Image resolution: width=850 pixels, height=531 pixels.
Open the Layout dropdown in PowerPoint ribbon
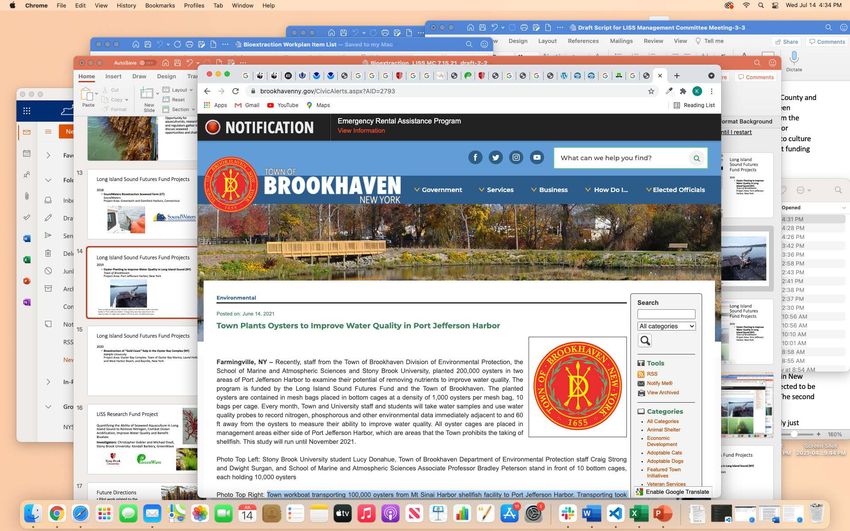(x=176, y=90)
